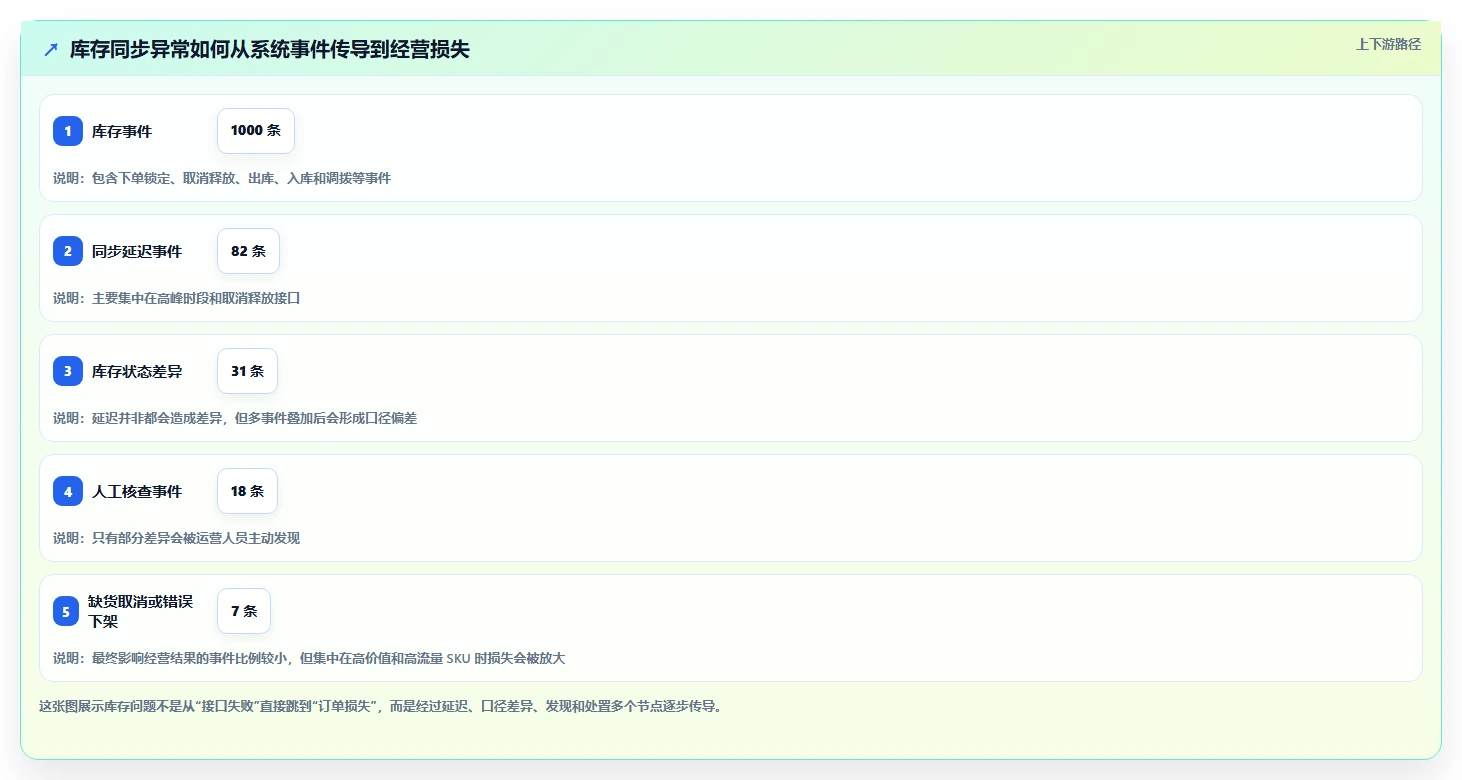
Task: Click step number 5 badge
Action: [x=66, y=611]
